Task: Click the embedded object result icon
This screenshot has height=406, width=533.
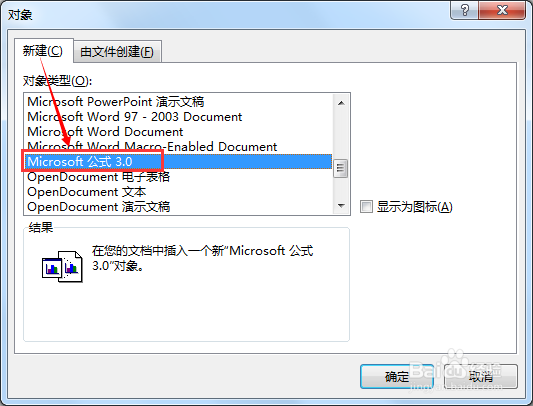Action: click(x=62, y=266)
